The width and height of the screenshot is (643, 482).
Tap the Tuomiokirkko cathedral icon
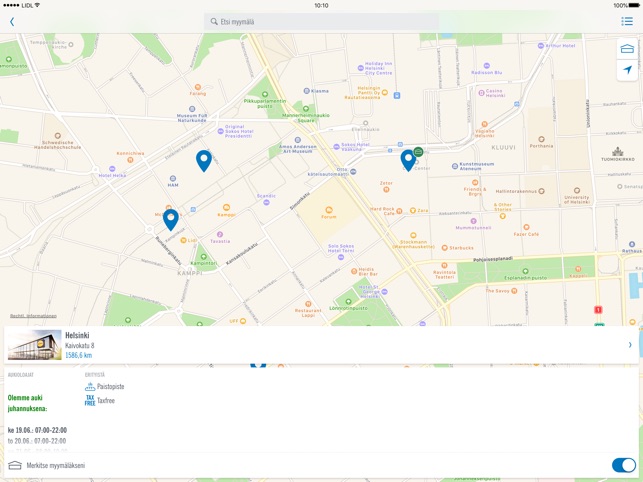click(618, 152)
